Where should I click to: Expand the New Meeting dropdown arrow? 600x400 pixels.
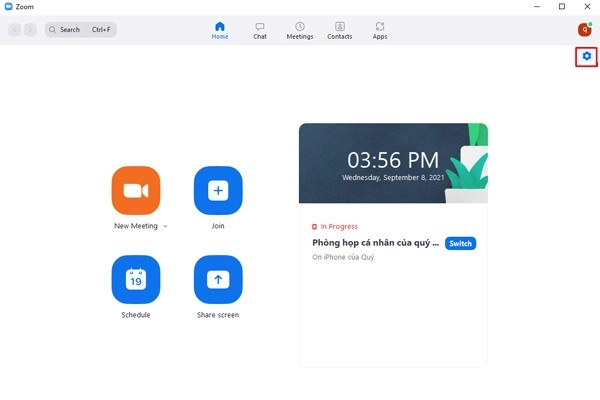point(166,227)
